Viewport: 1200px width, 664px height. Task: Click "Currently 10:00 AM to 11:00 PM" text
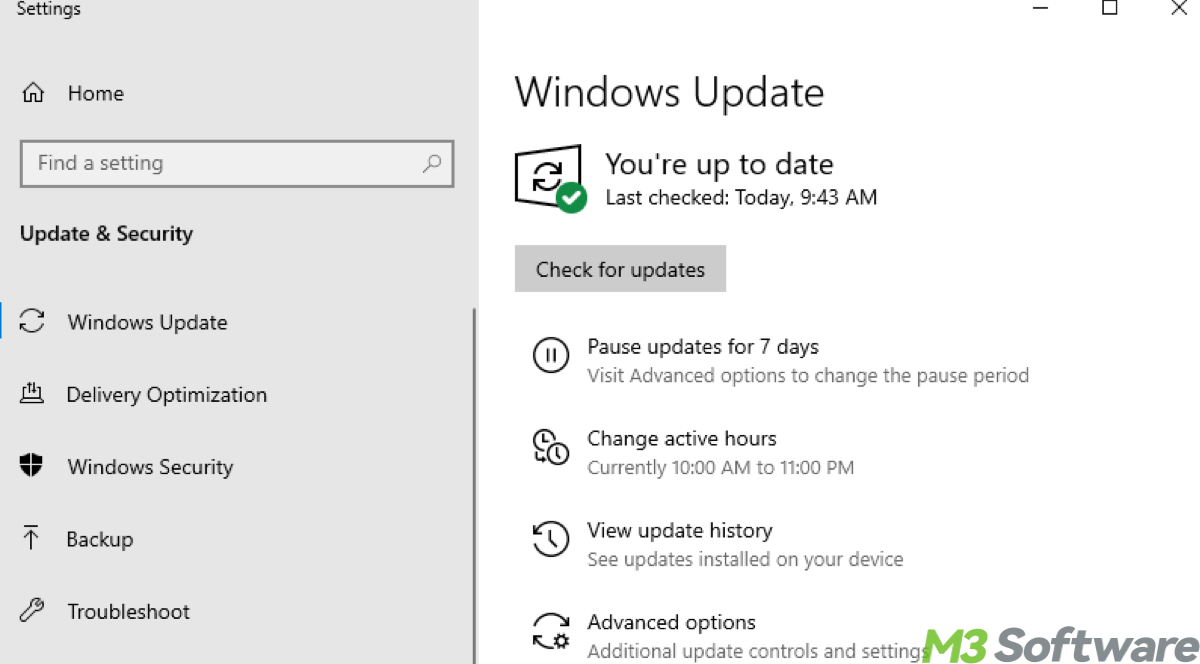pyautogui.click(x=721, y=467)
